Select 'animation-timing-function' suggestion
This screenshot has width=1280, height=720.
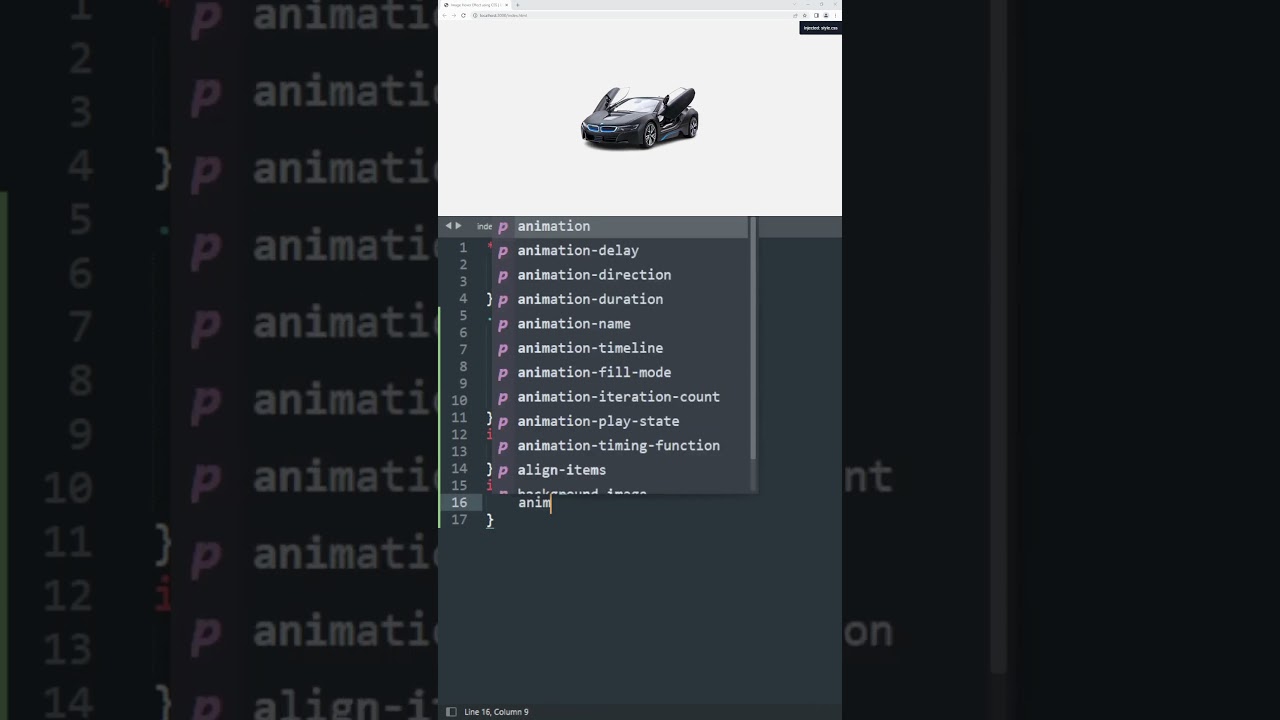(620, 445)
